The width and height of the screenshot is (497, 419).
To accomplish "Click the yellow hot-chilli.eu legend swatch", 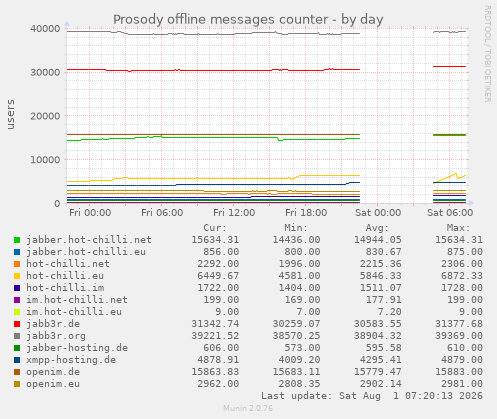I will point(17,276).
